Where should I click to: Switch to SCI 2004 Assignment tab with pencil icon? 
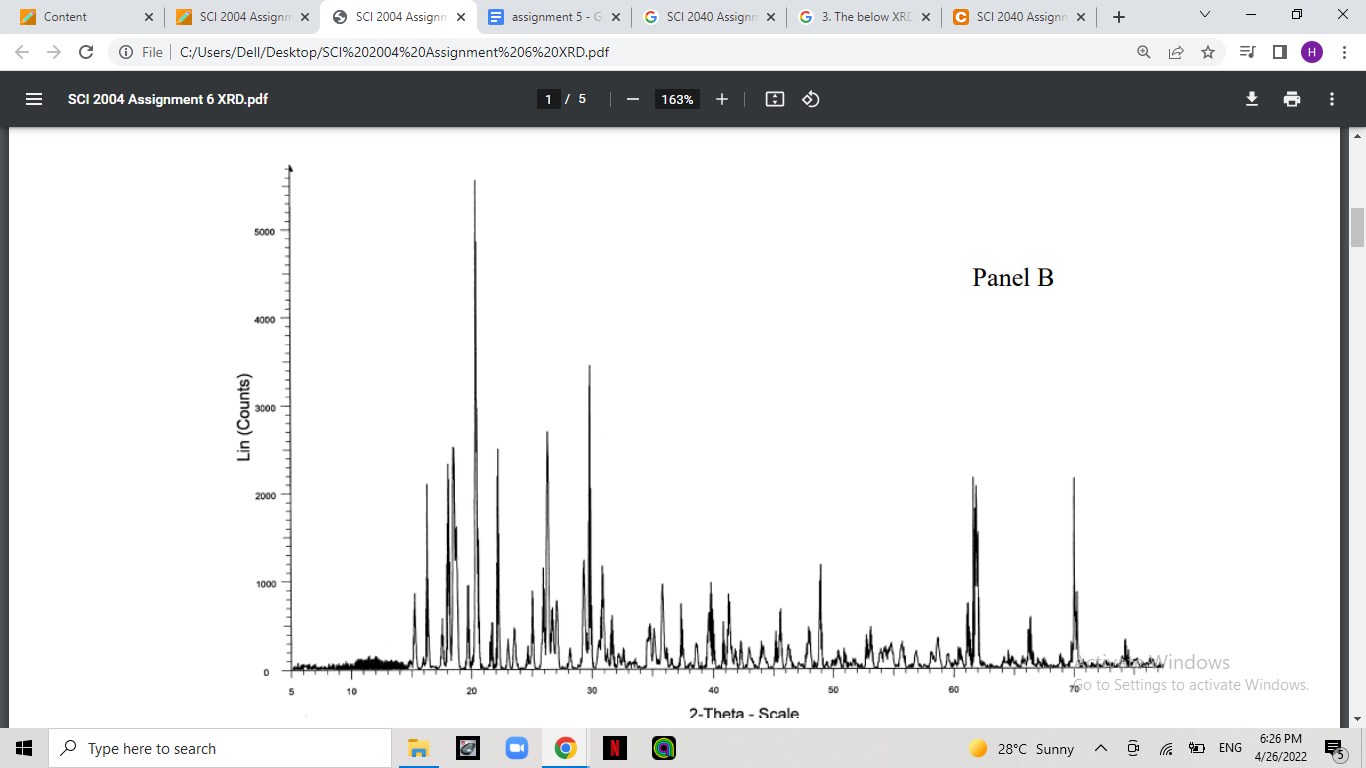click(243, 17)
